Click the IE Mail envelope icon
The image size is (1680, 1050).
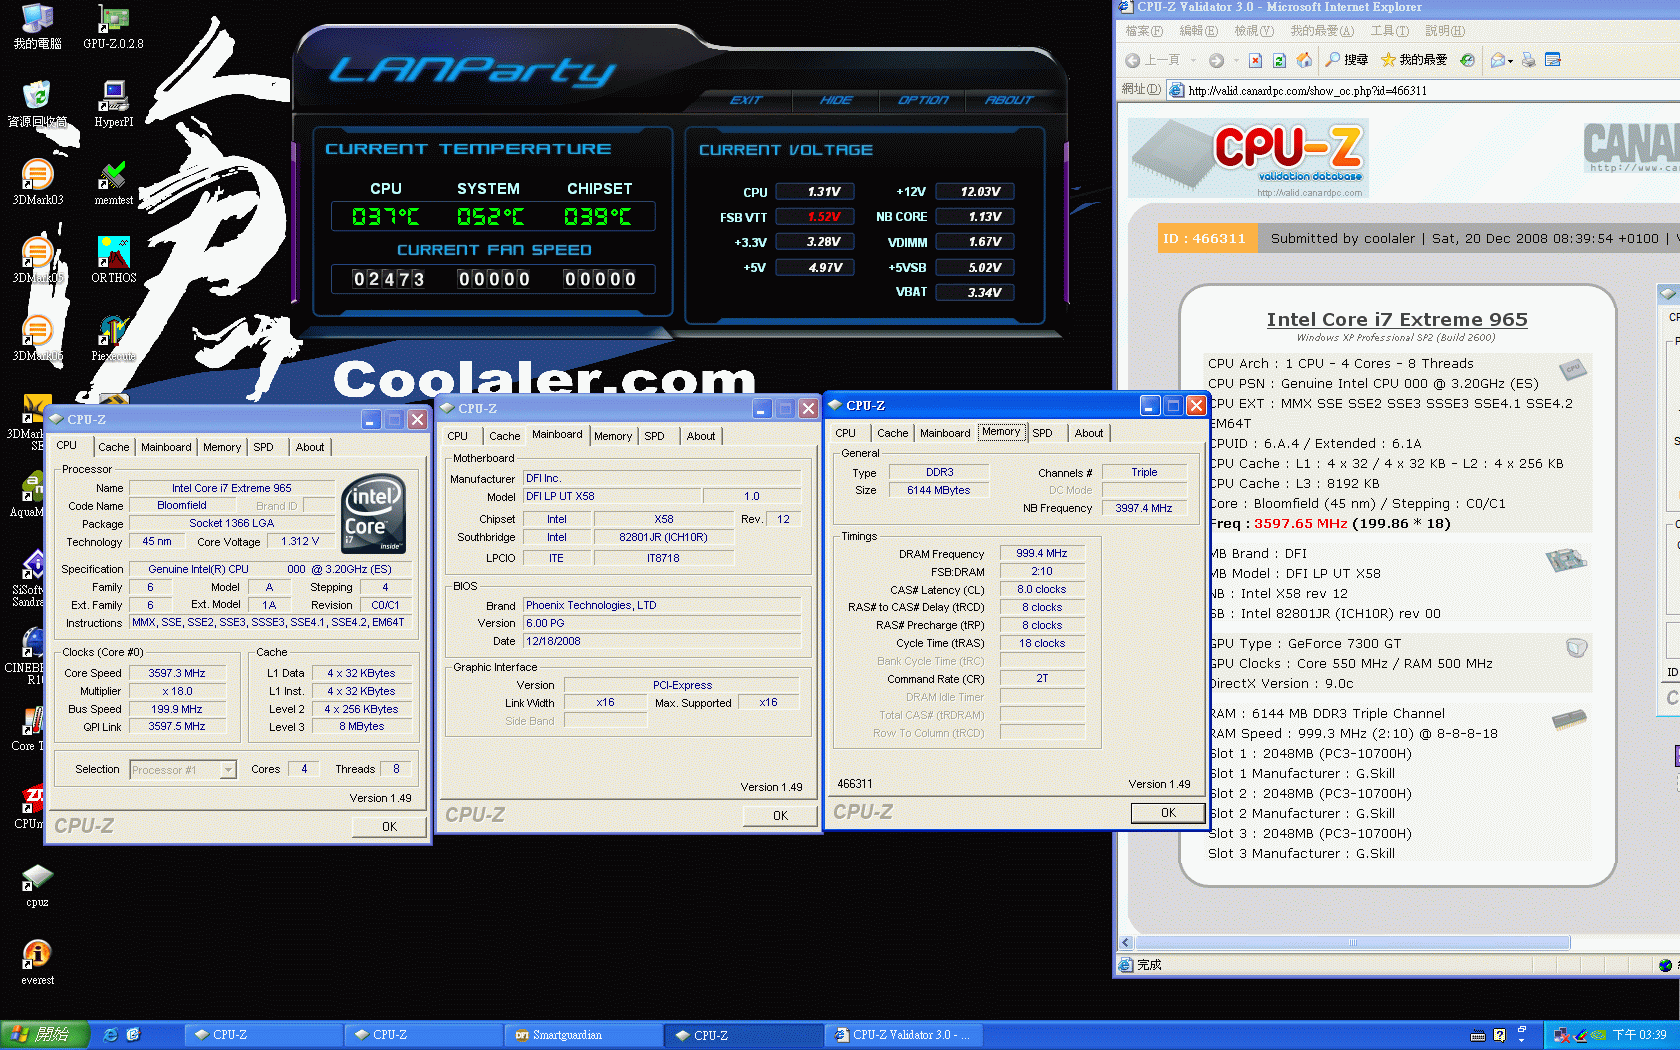click(x=1498, y=60)
